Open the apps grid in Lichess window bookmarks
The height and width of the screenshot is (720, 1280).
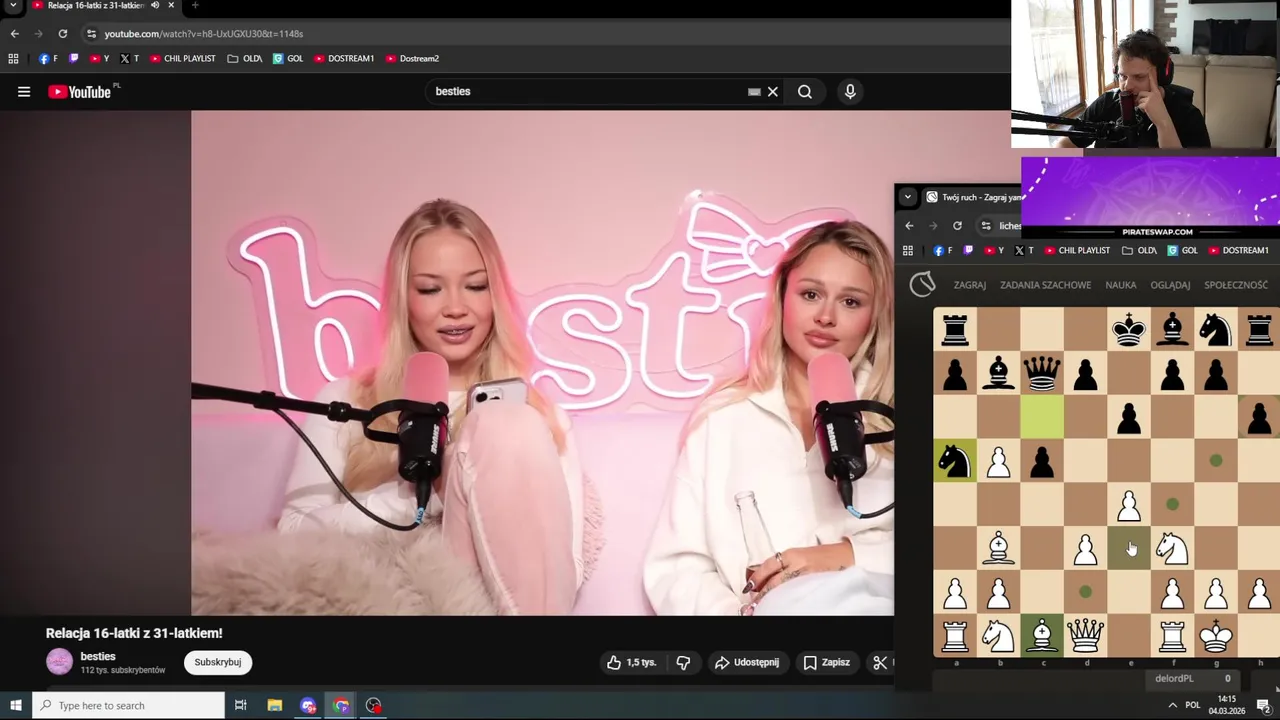point(908,251)
